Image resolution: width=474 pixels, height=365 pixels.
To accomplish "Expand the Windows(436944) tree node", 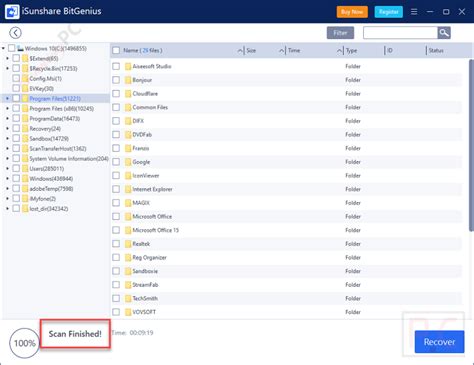I will point(7,178).
